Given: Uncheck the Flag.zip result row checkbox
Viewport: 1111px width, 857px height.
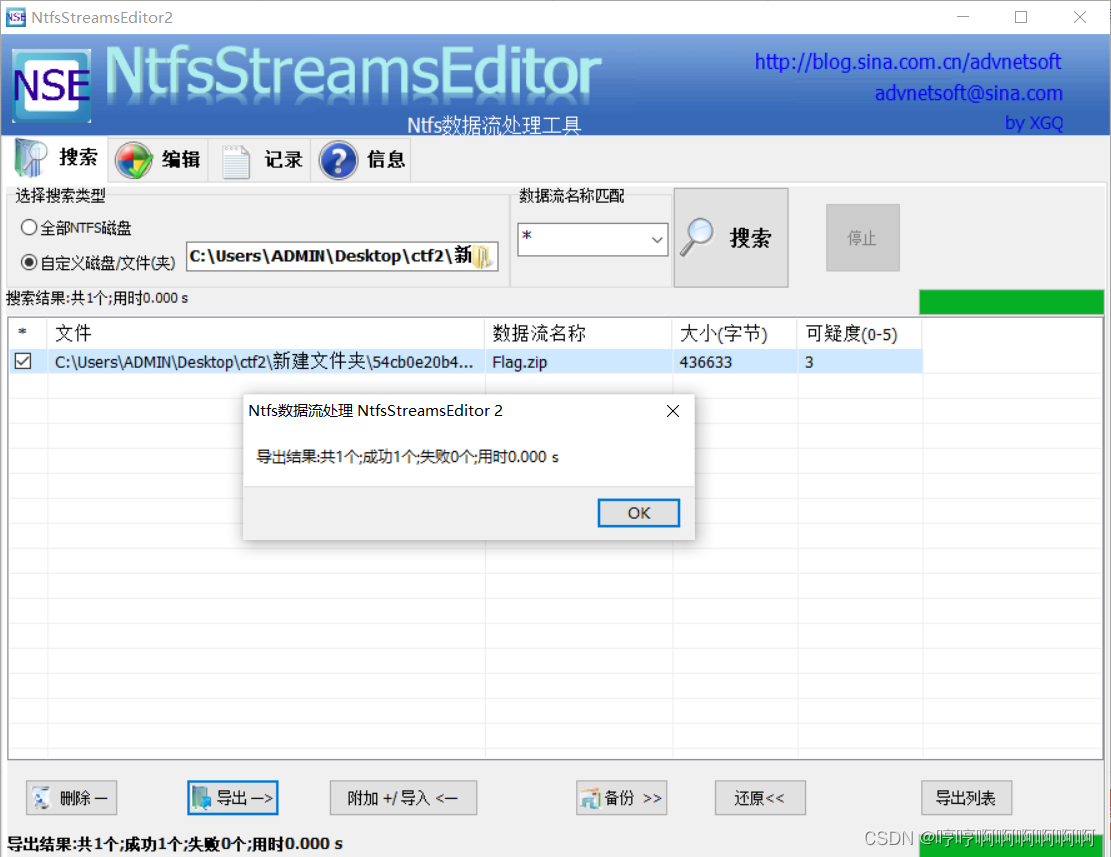Looking at the screenshot, I should [23, 361].
